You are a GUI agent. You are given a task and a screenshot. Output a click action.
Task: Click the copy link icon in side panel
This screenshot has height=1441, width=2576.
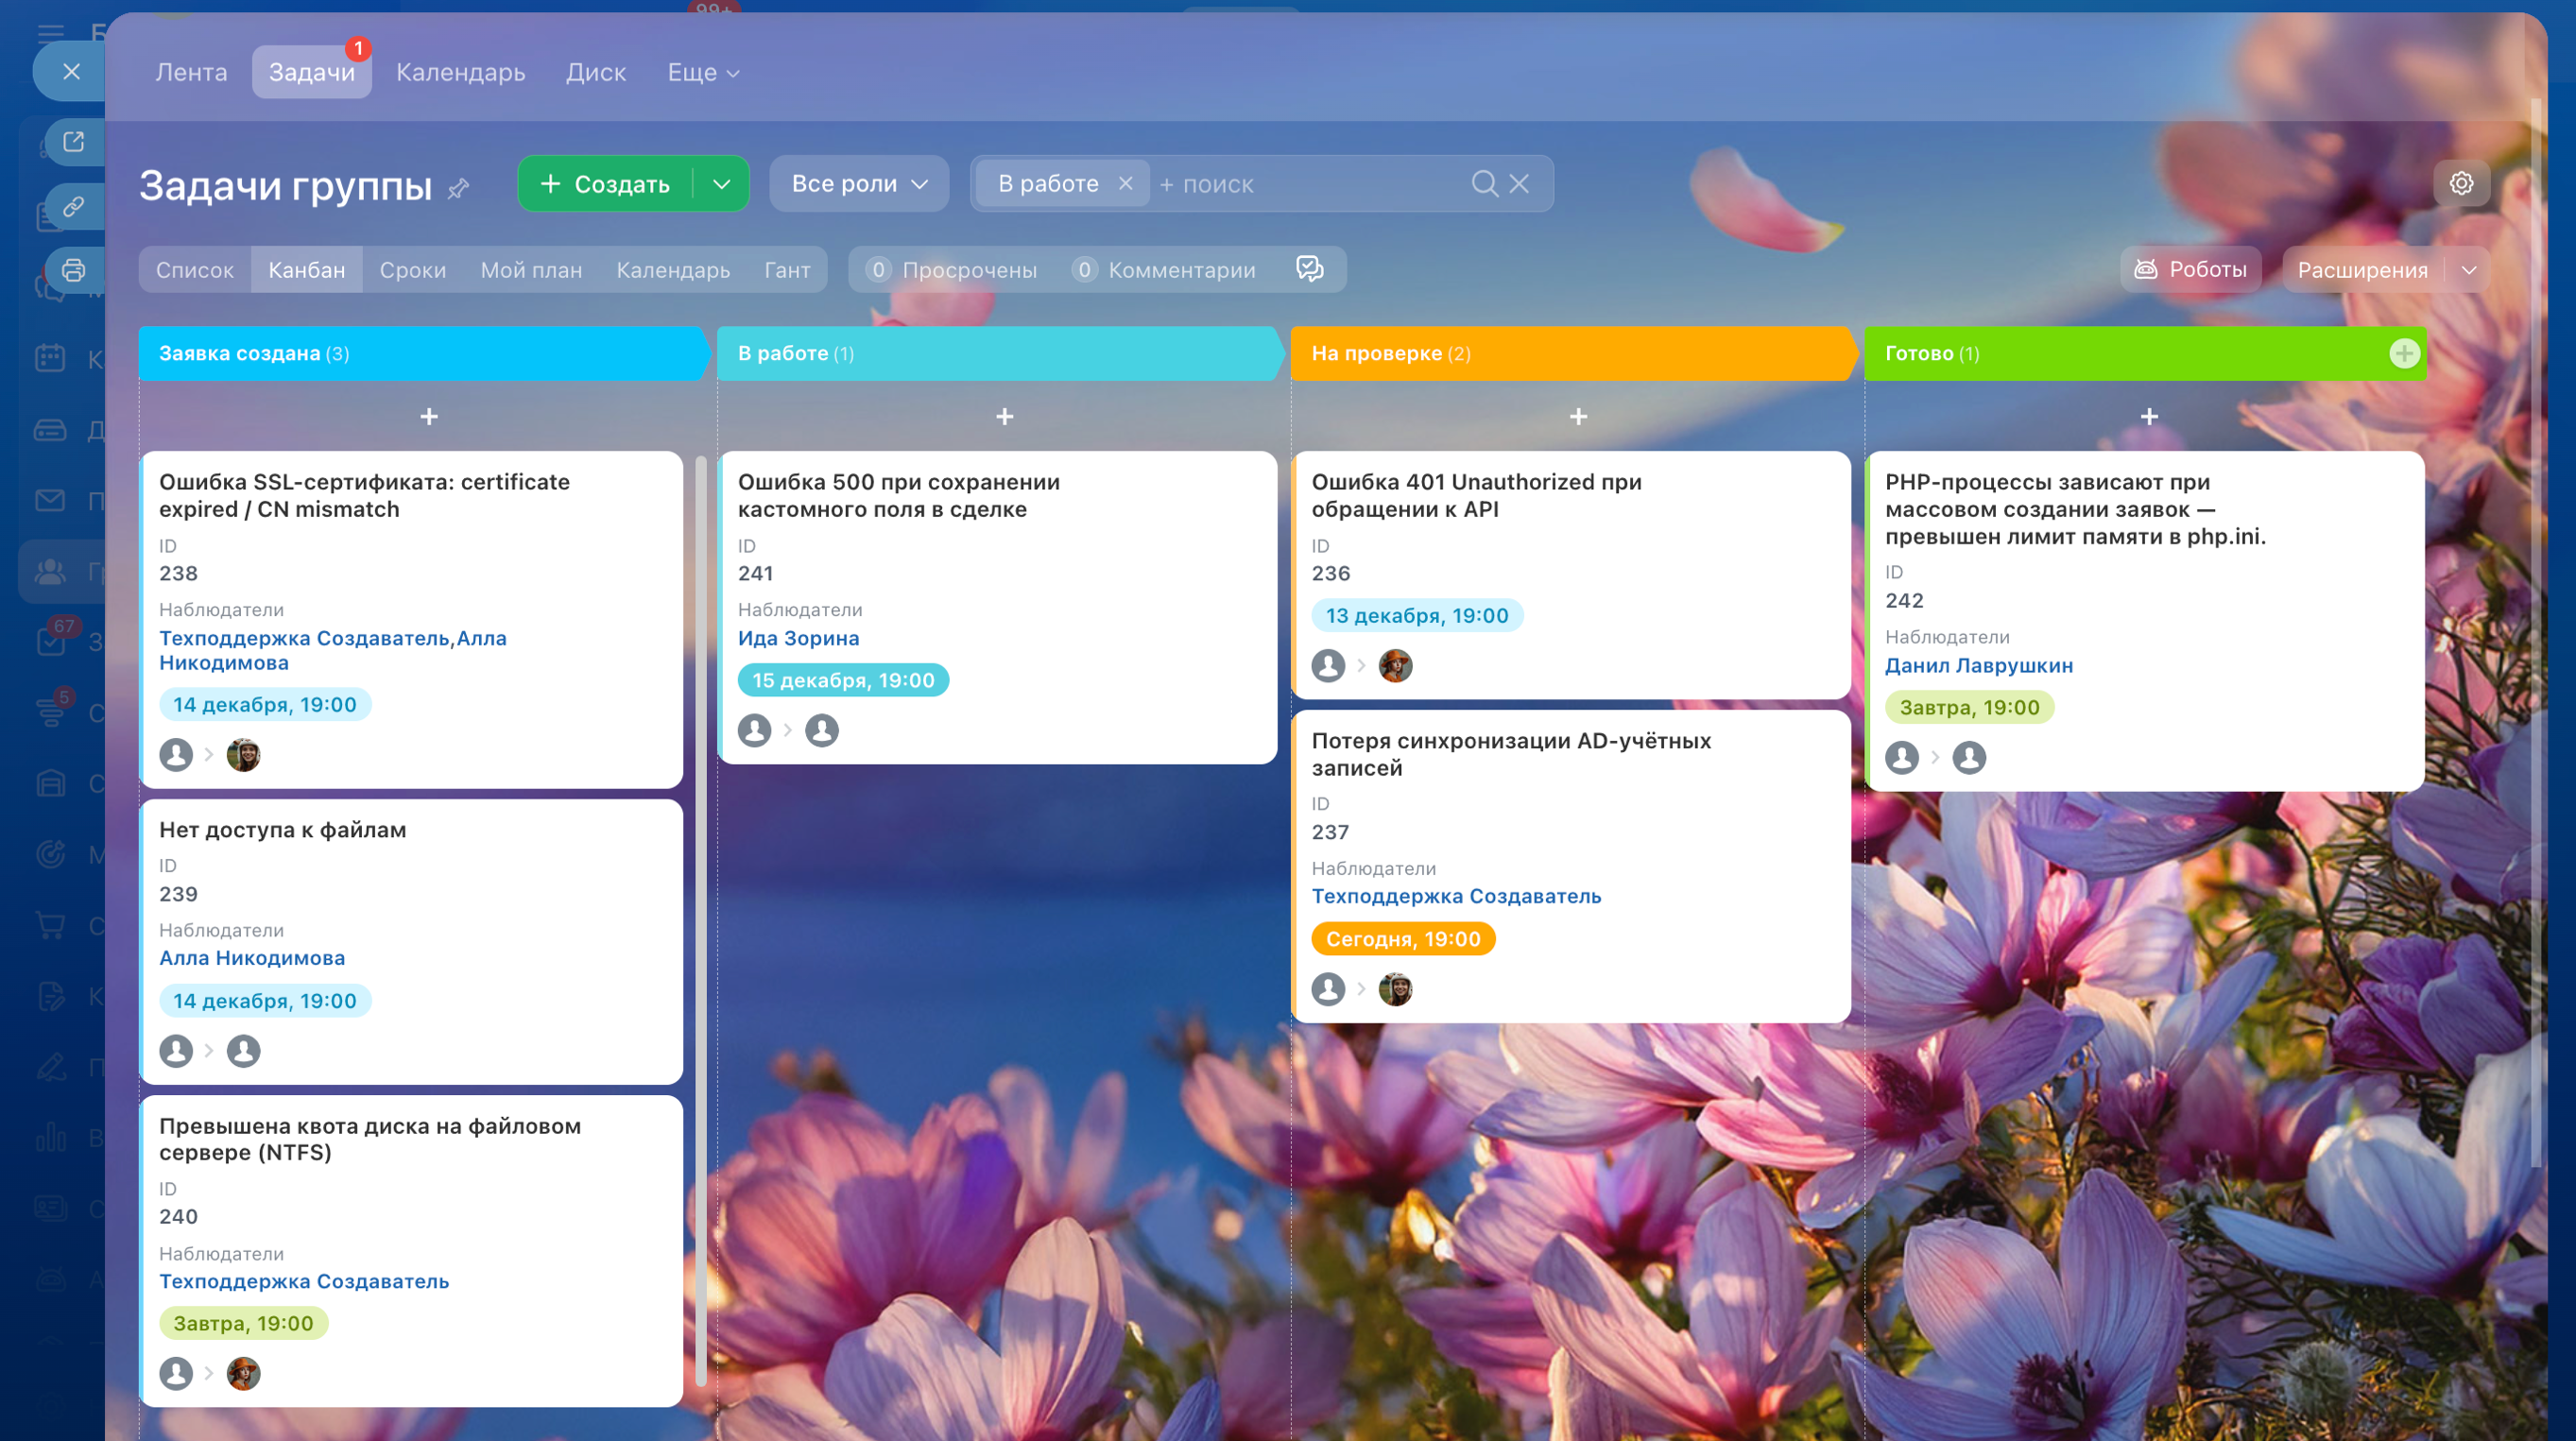pos(73,206)
